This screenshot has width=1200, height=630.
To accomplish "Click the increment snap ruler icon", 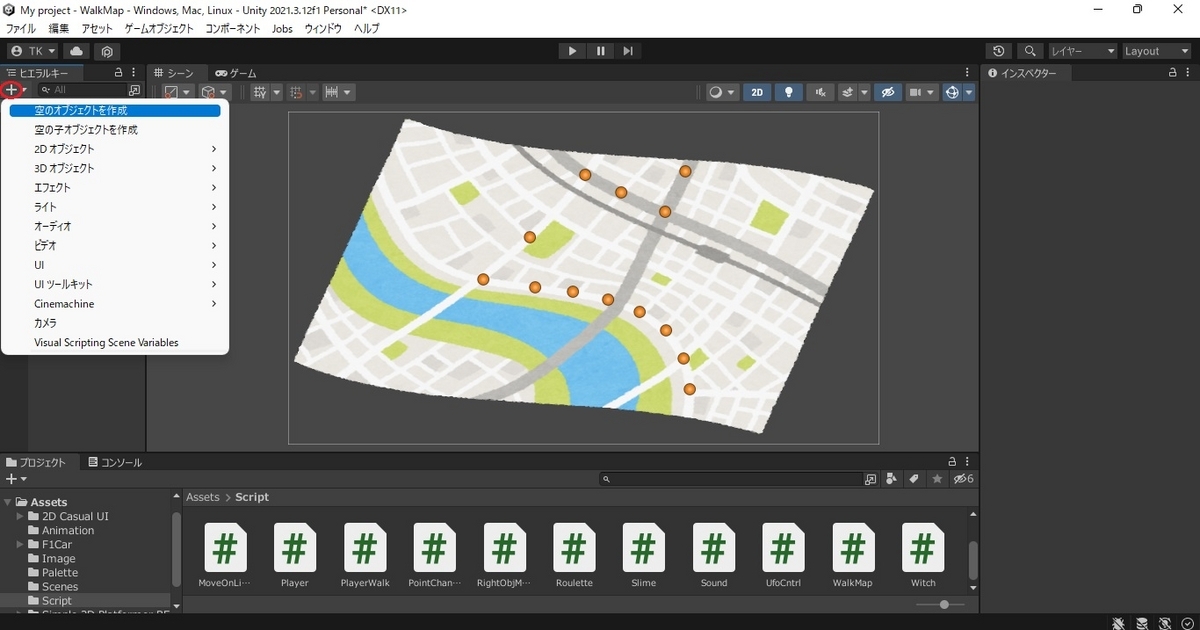I will 332,92.
